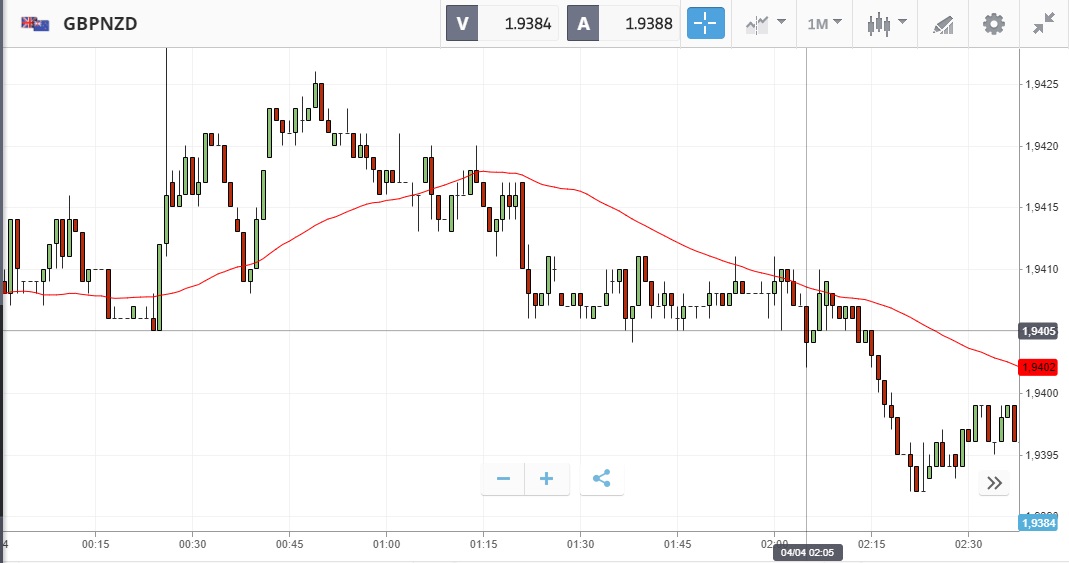Collapse chart with the shrink arrows icon
This screenshot has height=563, width=1069.
[1044, 24]
